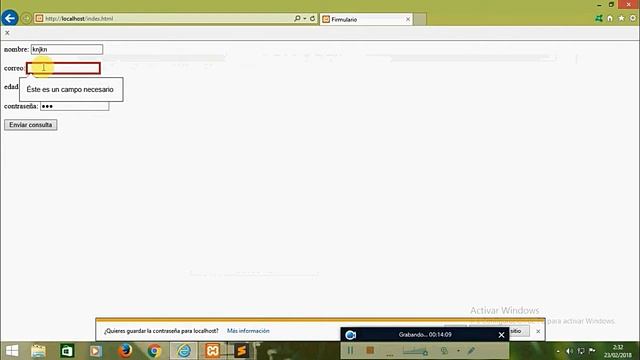
Task: Open the media player taskbar icon
Action: click(96, 351)
